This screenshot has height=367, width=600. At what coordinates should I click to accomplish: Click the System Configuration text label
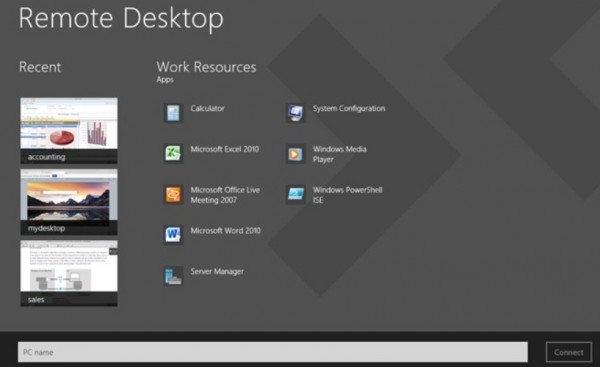pyautogui.click(x=349, y=108)
